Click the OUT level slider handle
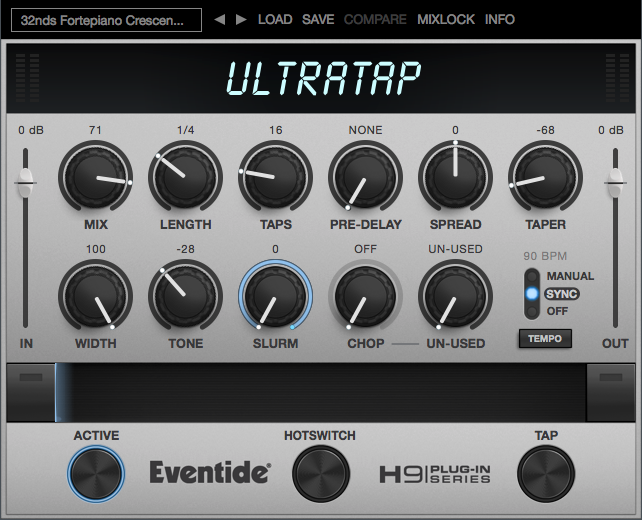This screenshot has height=520, width=642. pyautogui.click(x=615, y=182)
